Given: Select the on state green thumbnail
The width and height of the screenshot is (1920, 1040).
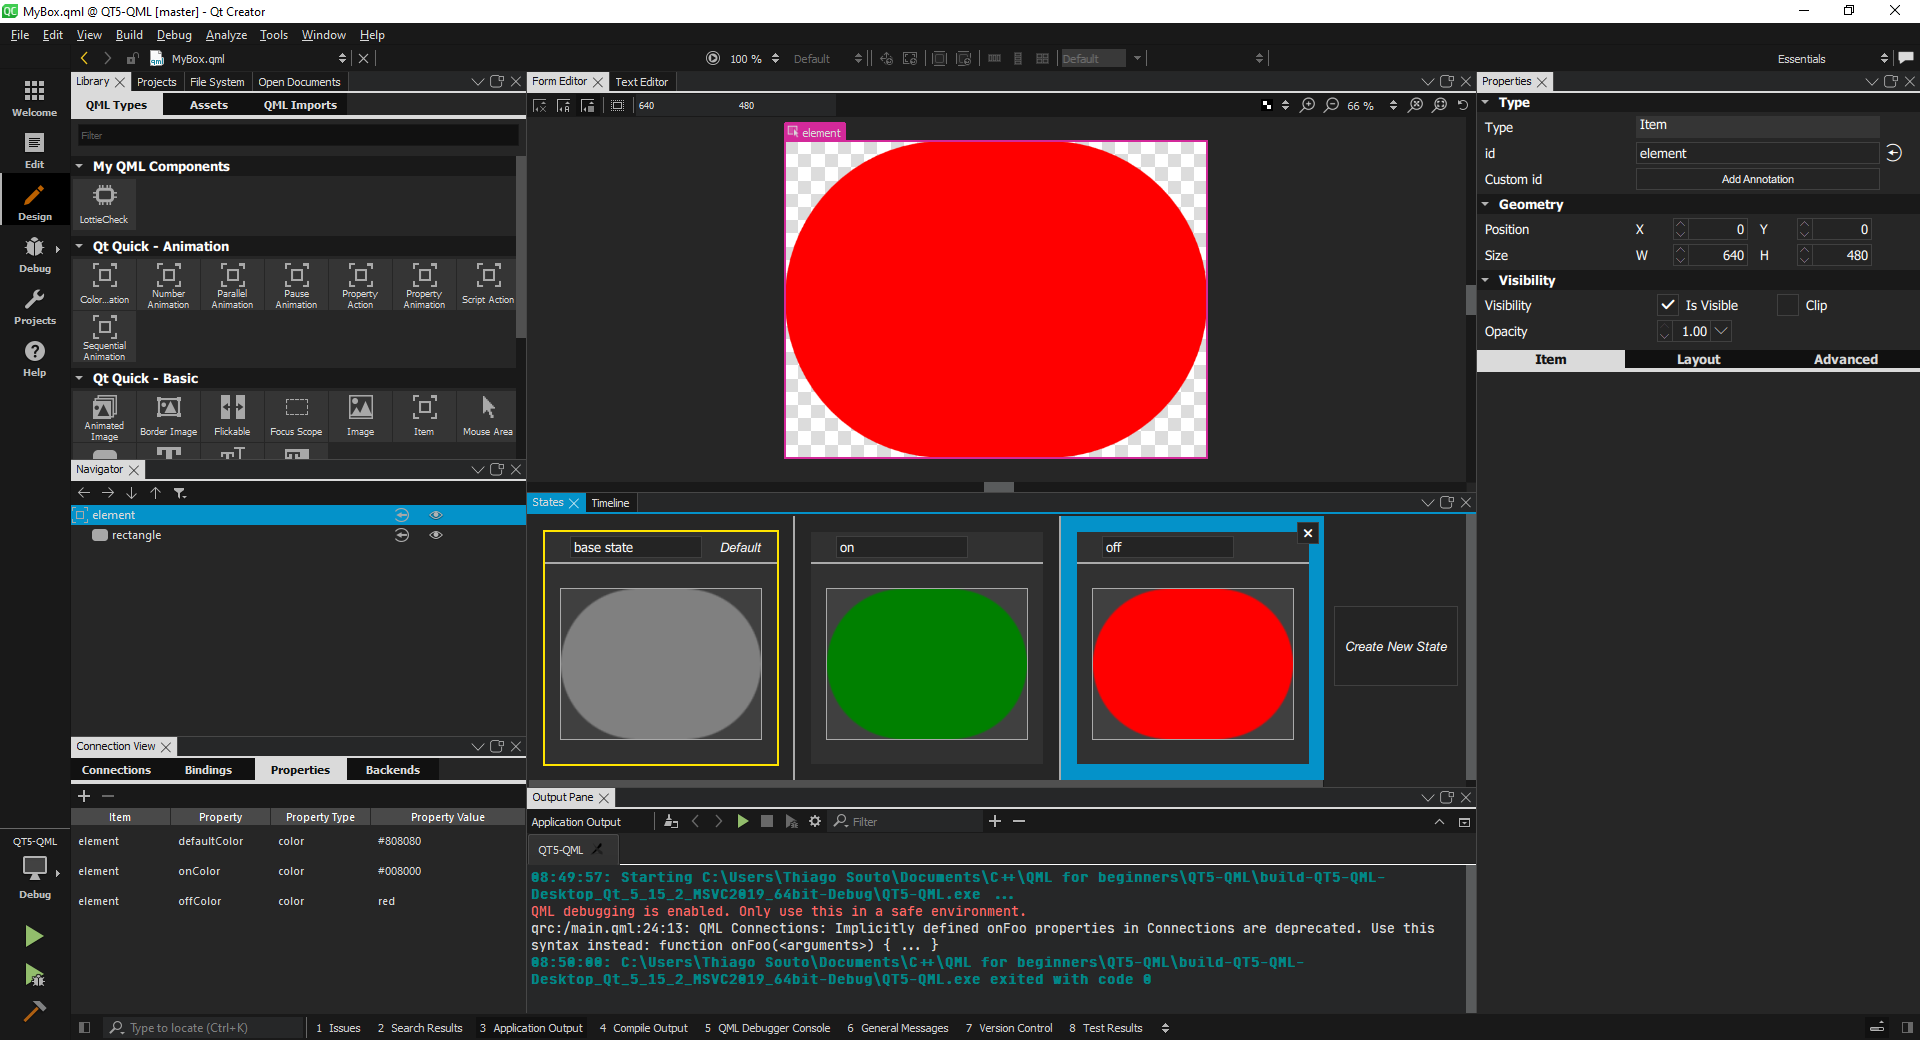Looking at the screenshot, I should click(x=927, y=664).
